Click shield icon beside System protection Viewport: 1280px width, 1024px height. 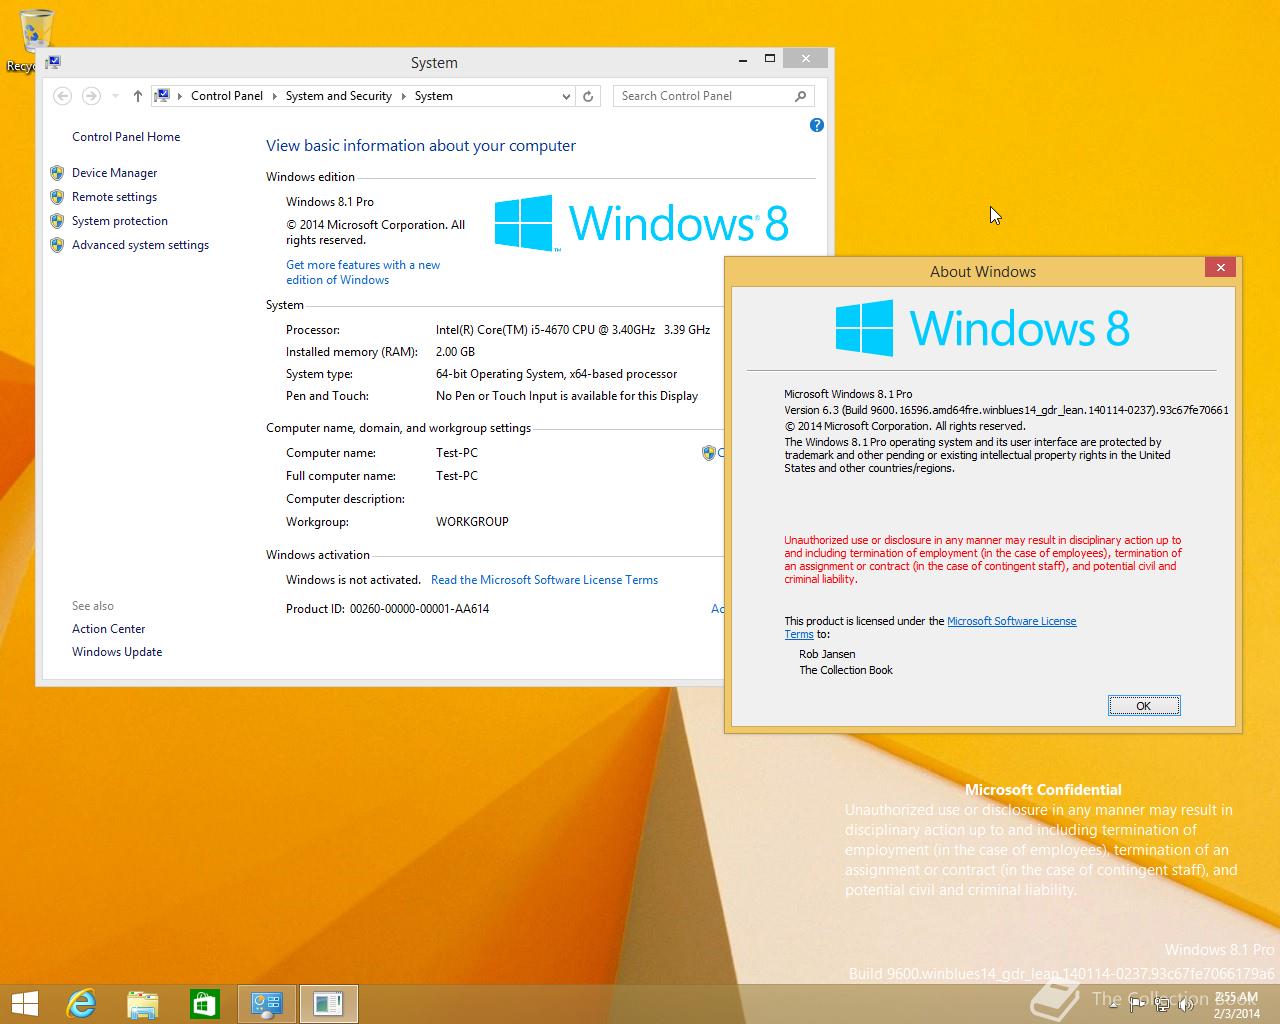click(x=57, y=221)
